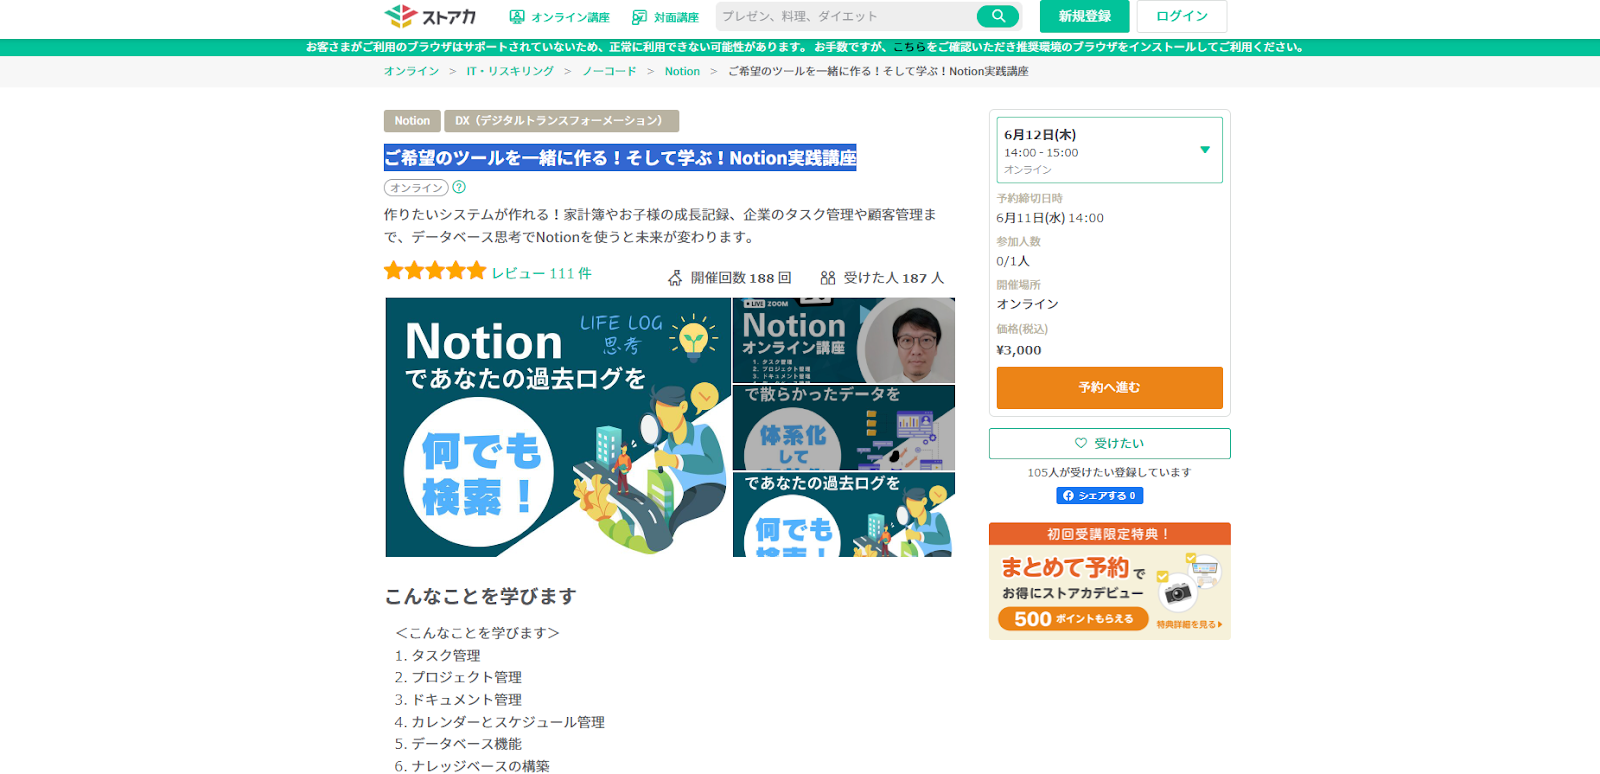
Task: Open the main Notion course image
Action: pyautogui.click(x=558, y=427)
